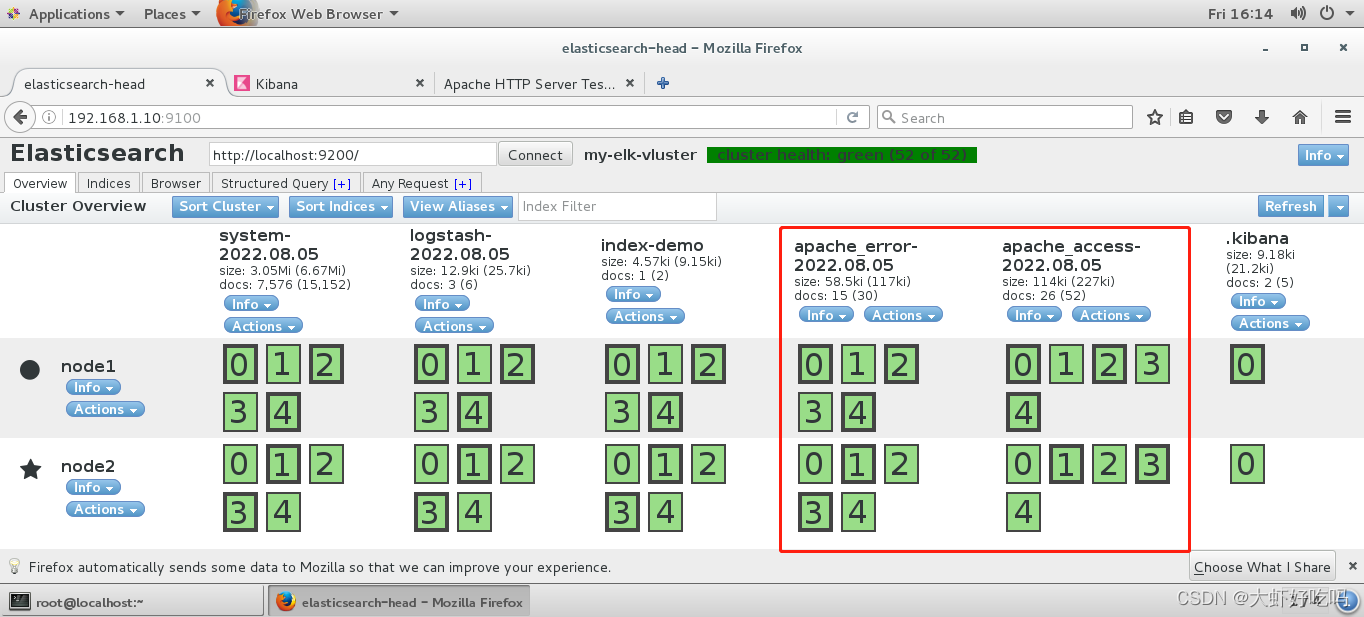Click the system volume speaker icon
This screenshot has height=617, width=1364.
tap(1298, 14)
